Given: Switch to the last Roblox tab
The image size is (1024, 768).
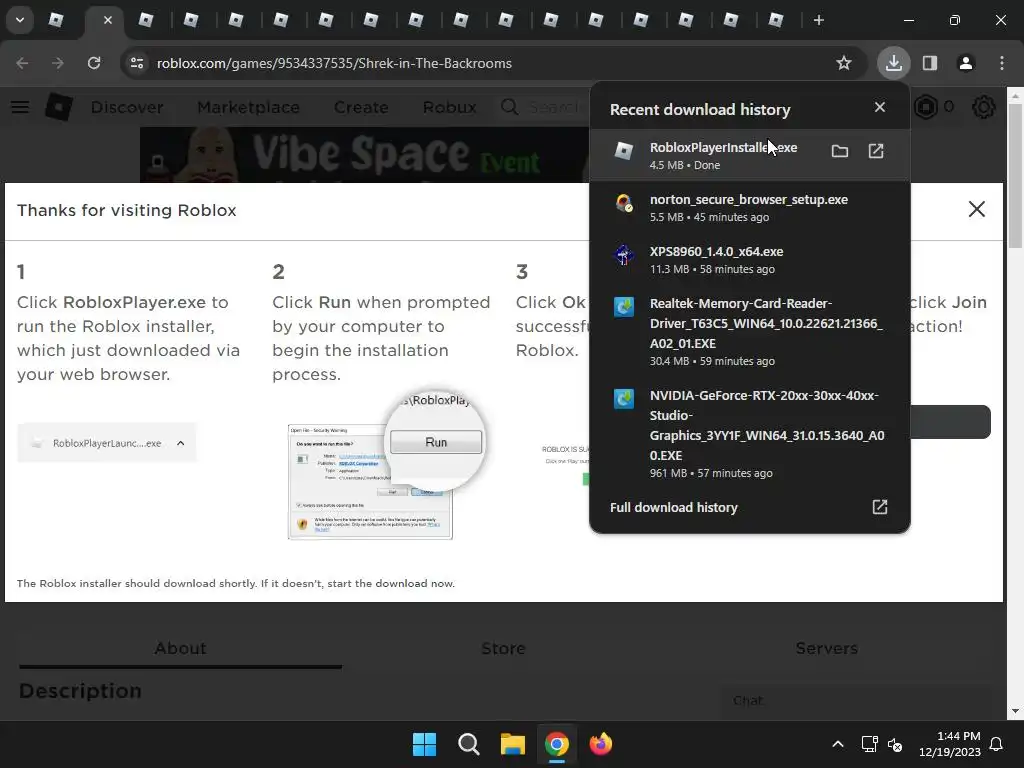Looking at the screenshot, I should click(x=776, y=20).
